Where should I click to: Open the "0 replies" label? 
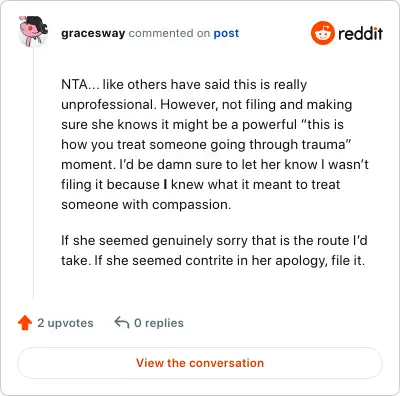pos(159,323)
